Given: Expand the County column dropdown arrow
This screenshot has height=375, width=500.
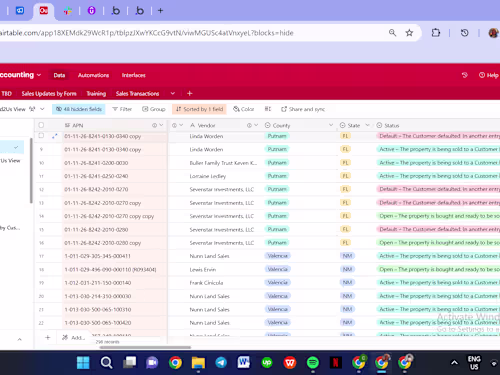Looking at the screenshot, I should pyautogui.click(x=331, y=125).
